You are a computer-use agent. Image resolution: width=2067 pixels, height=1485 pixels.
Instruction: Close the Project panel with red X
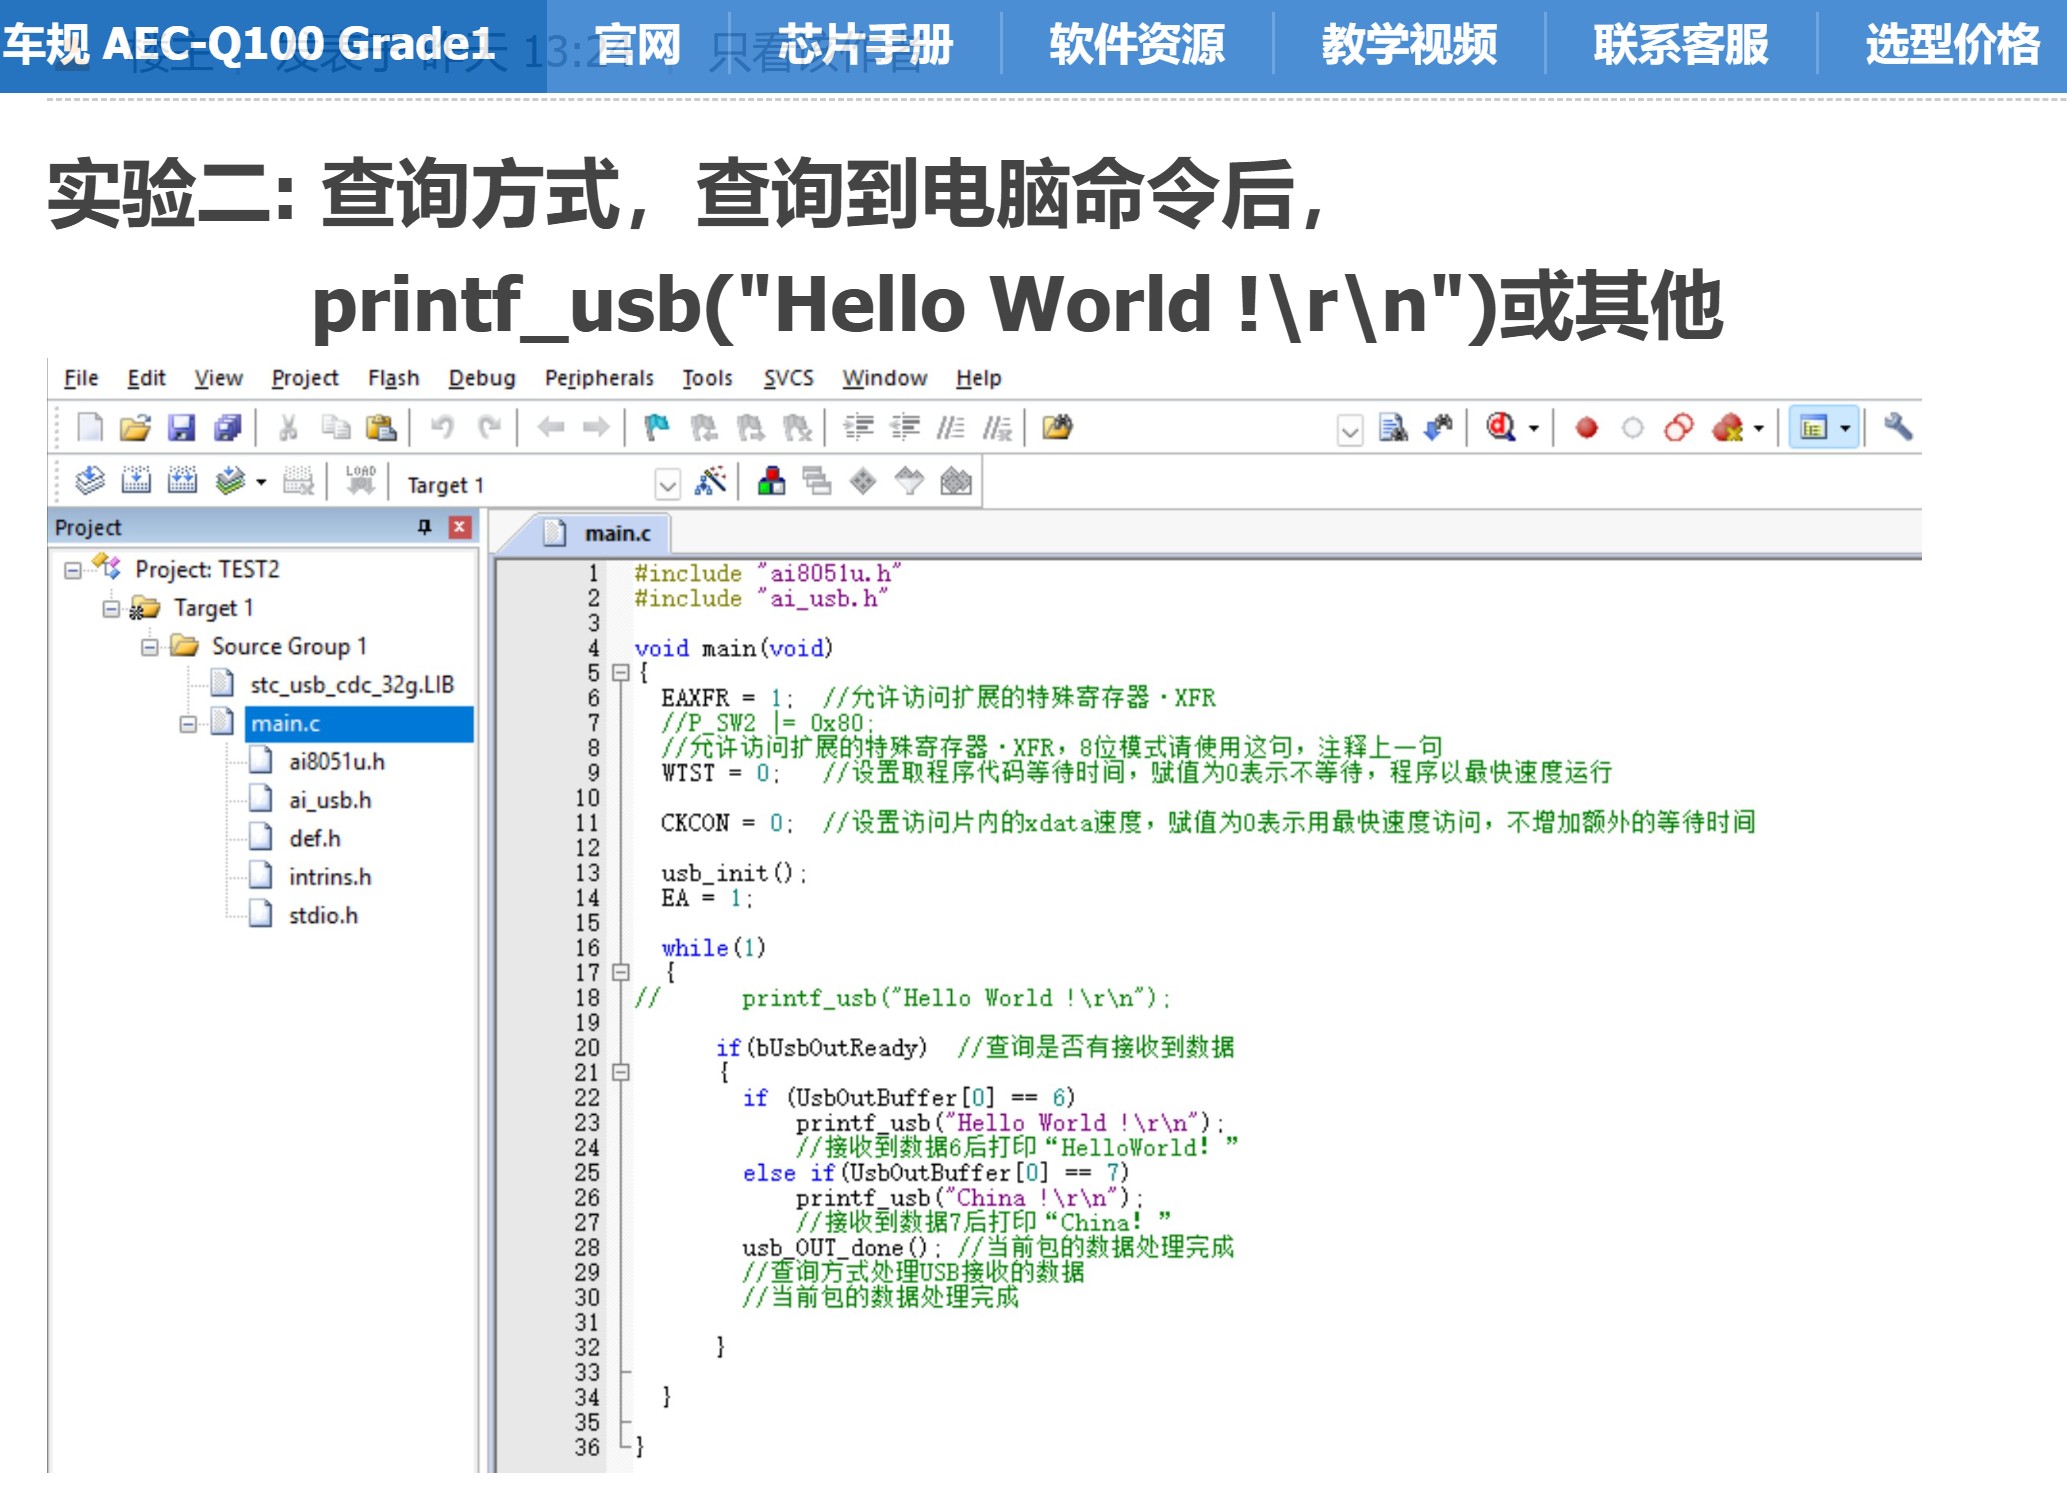460,527
